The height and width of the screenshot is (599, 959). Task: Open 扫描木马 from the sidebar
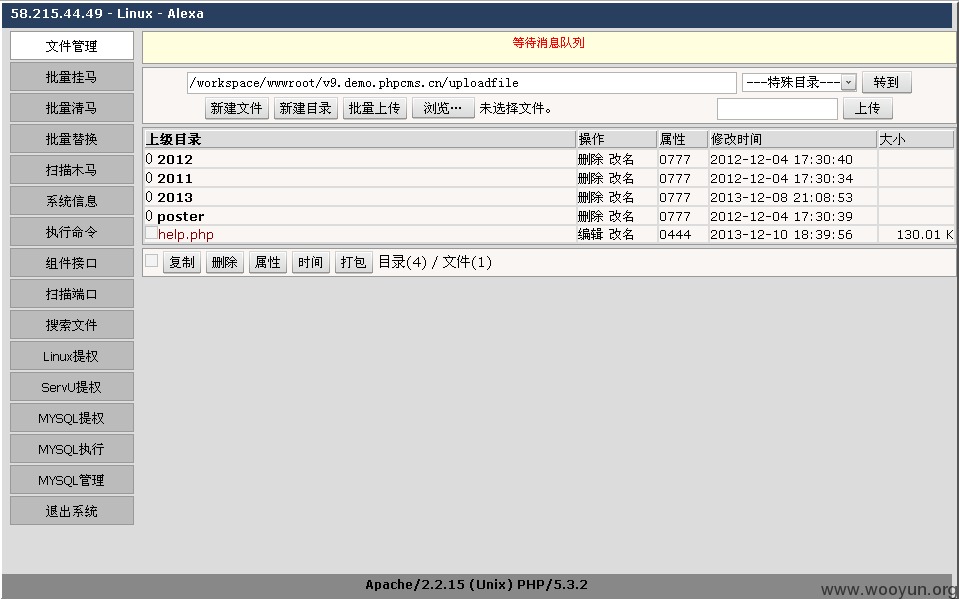tap(72, 170)
